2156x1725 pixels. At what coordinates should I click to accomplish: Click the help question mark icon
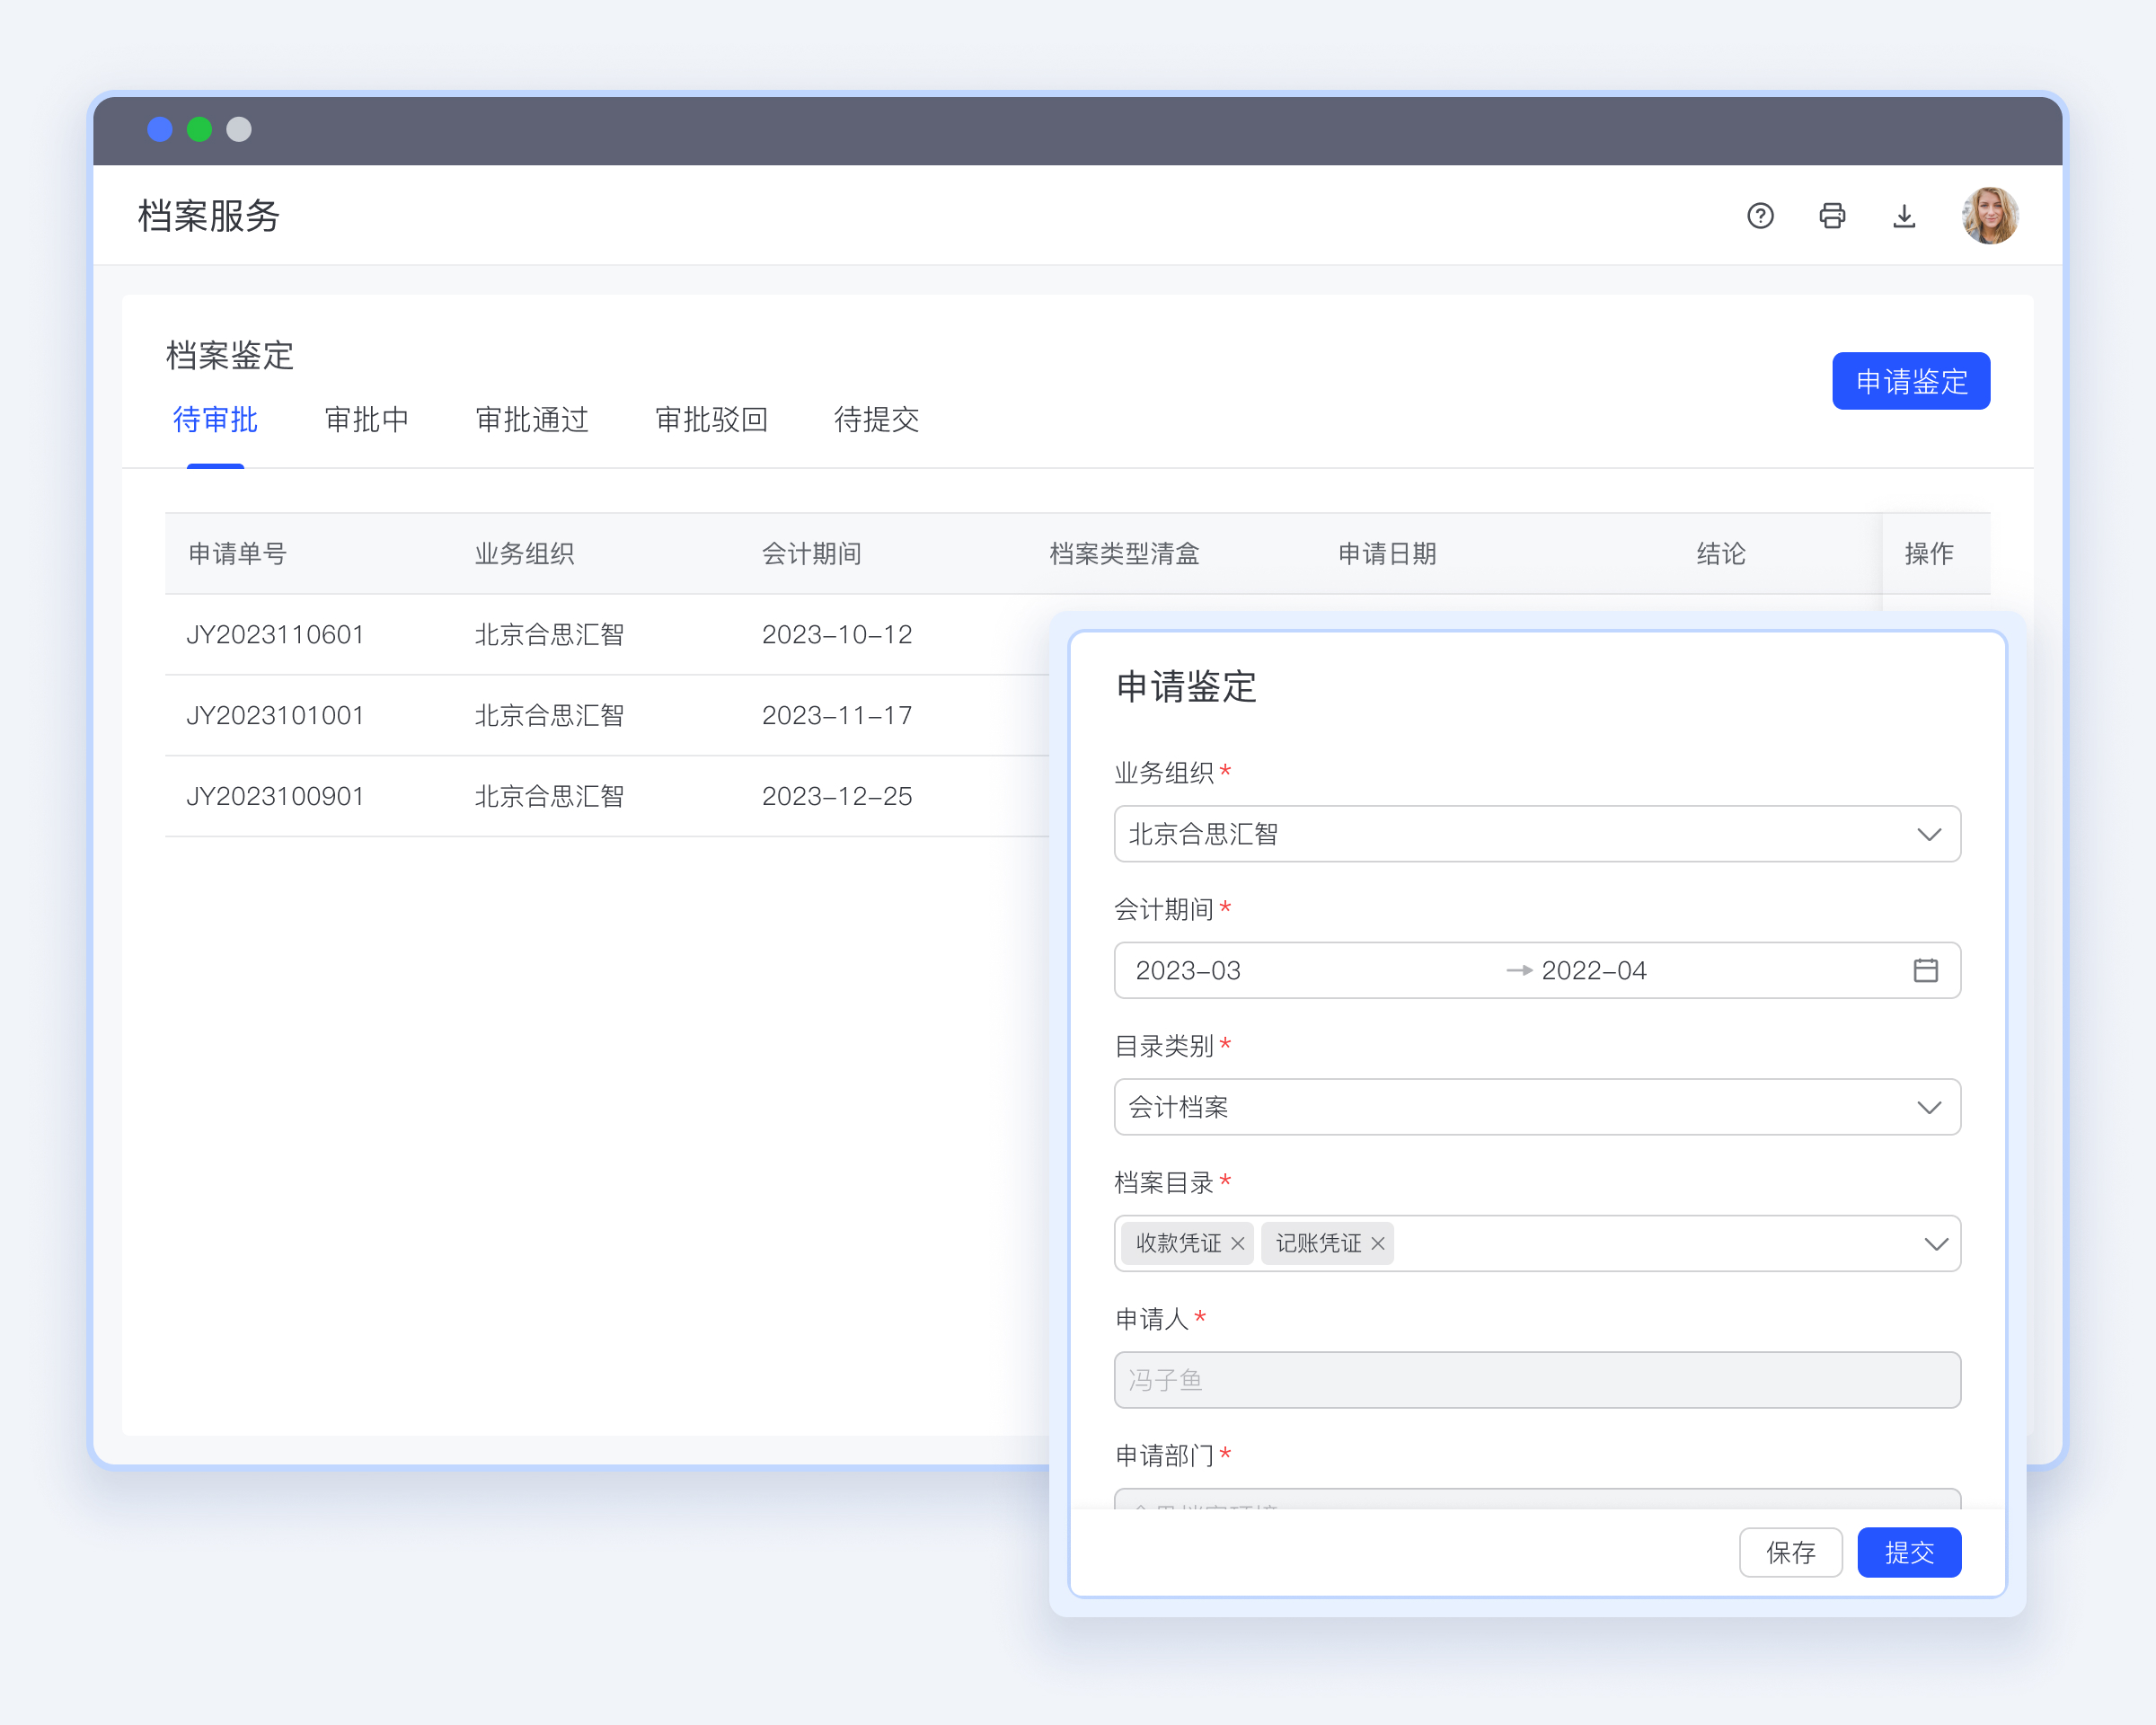click(x=1760, y=216)
